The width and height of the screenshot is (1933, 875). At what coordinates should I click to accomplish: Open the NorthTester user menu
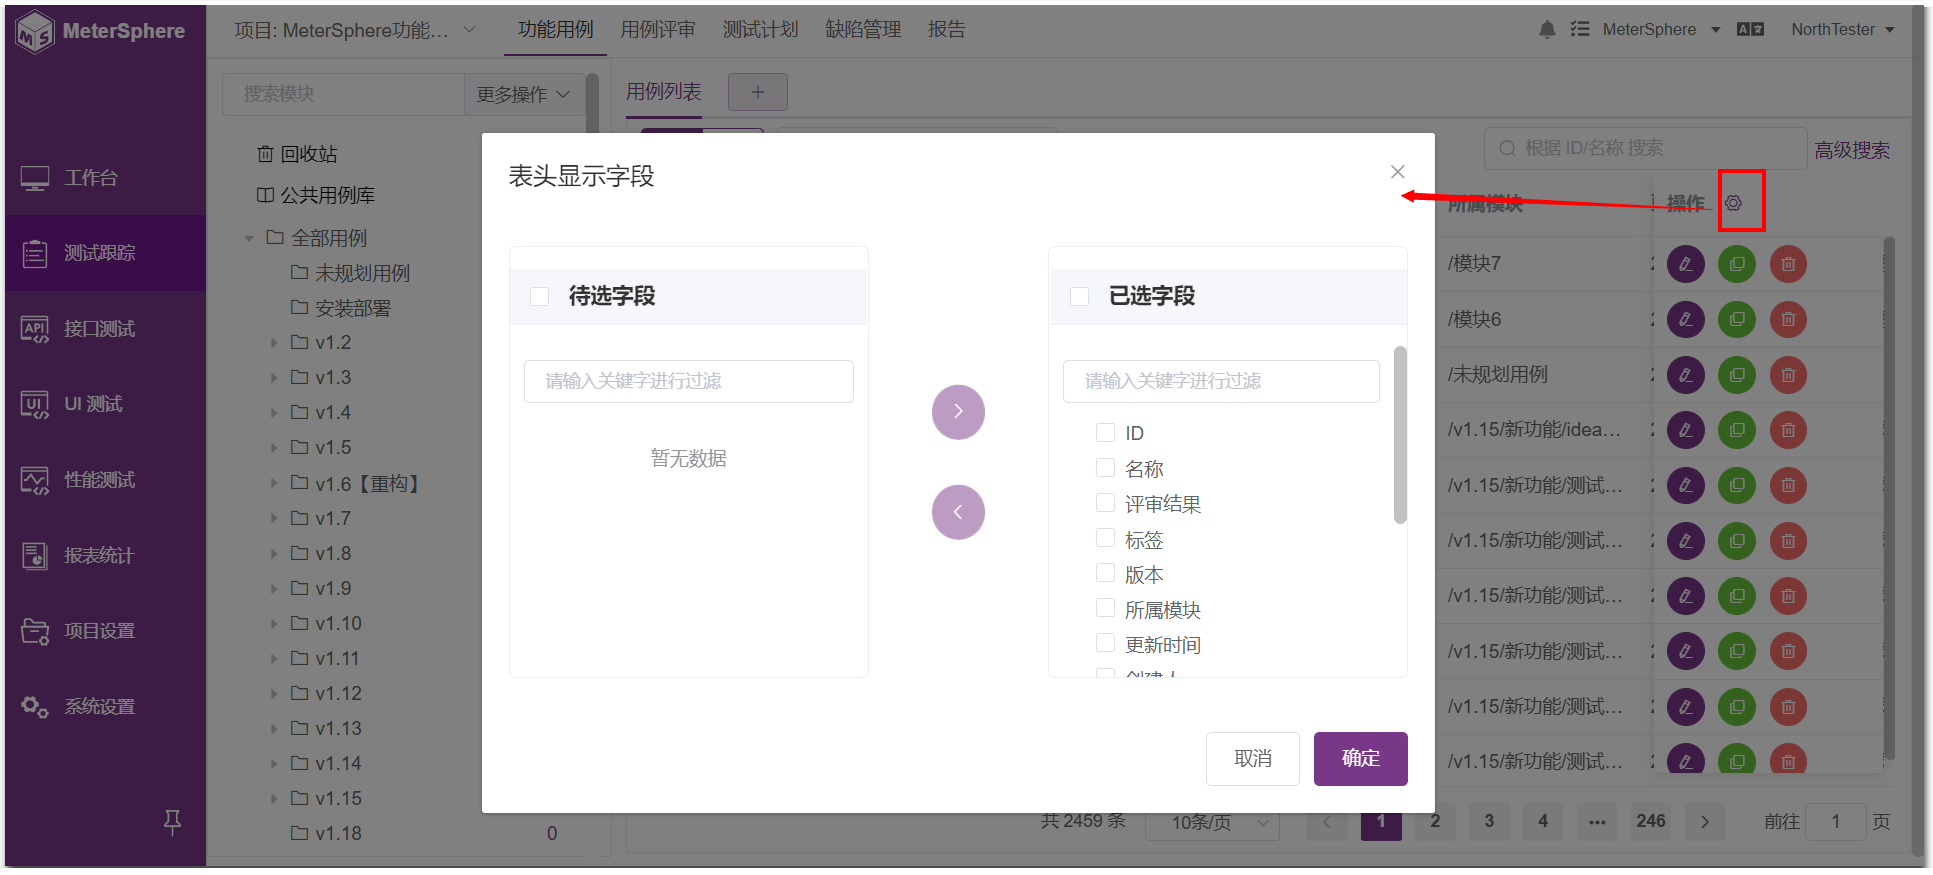pos(1843,29)
